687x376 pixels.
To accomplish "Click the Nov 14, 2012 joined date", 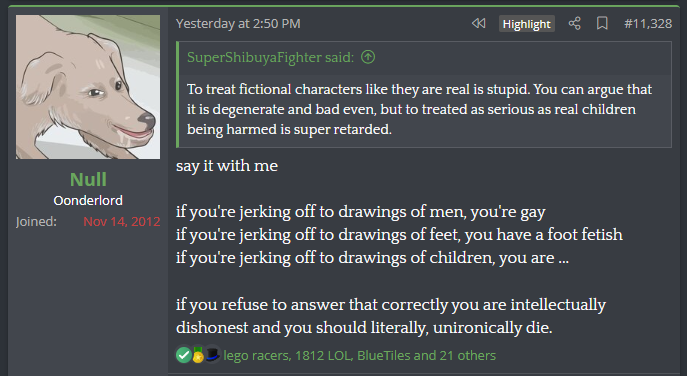I will tap(122, 222).
